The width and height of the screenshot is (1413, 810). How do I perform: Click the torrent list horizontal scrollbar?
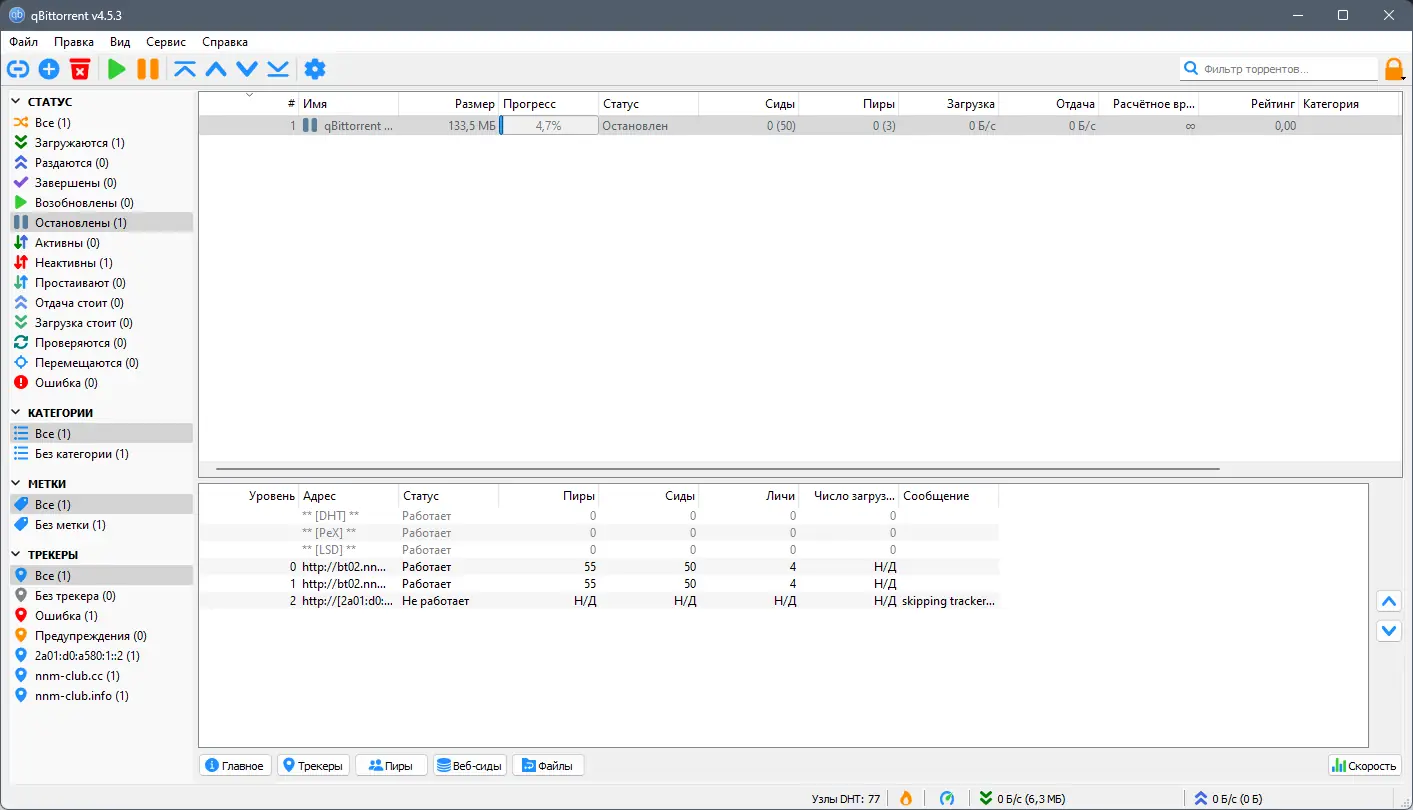[x=718, y=469]
